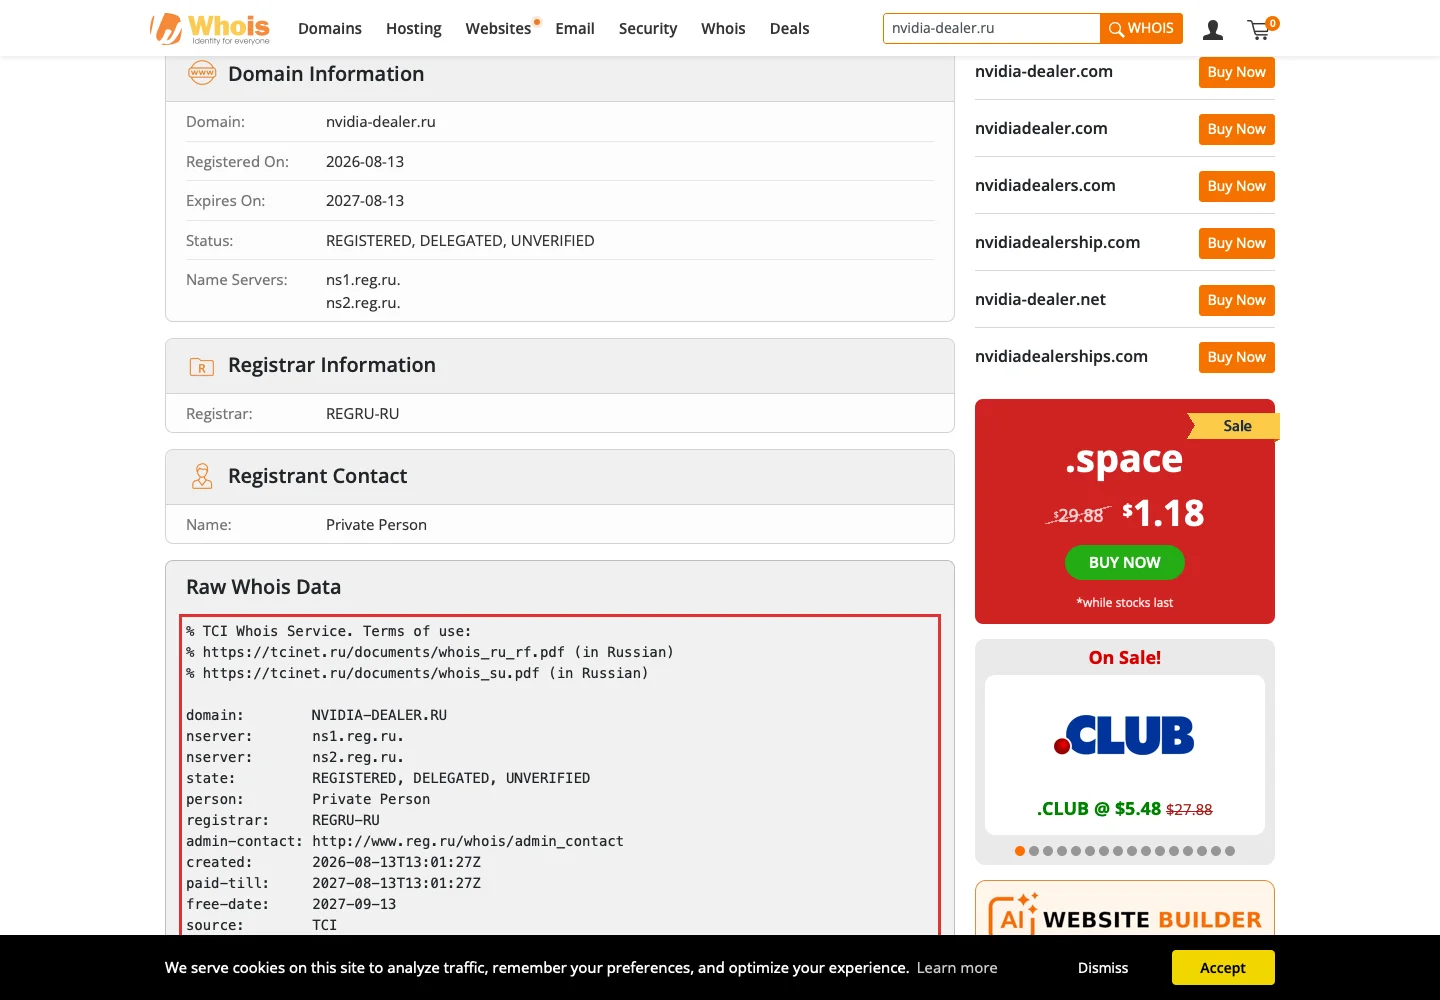Select the REGRU-RU registrar value

click(x=362, y=414)
